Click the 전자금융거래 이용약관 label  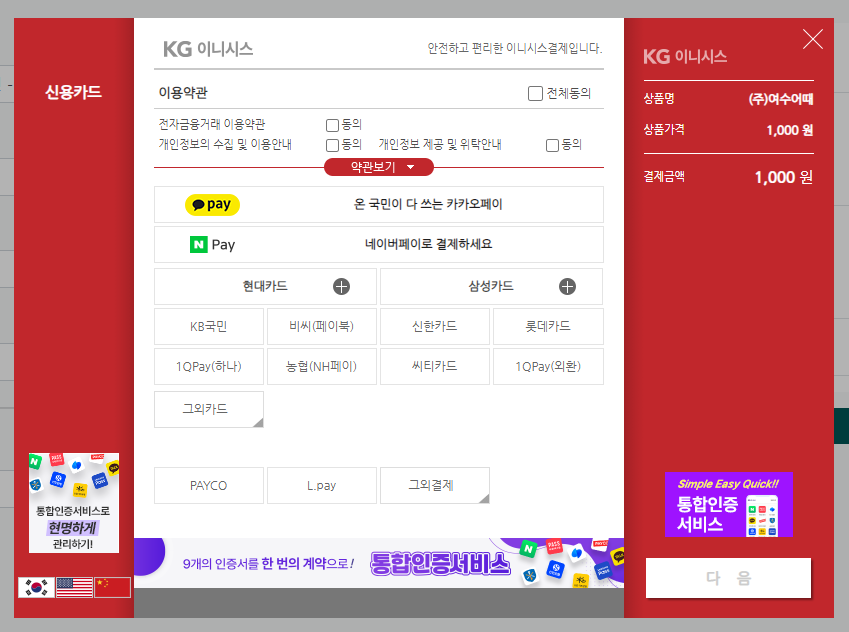pyautogui.click(x=212, y=125)
